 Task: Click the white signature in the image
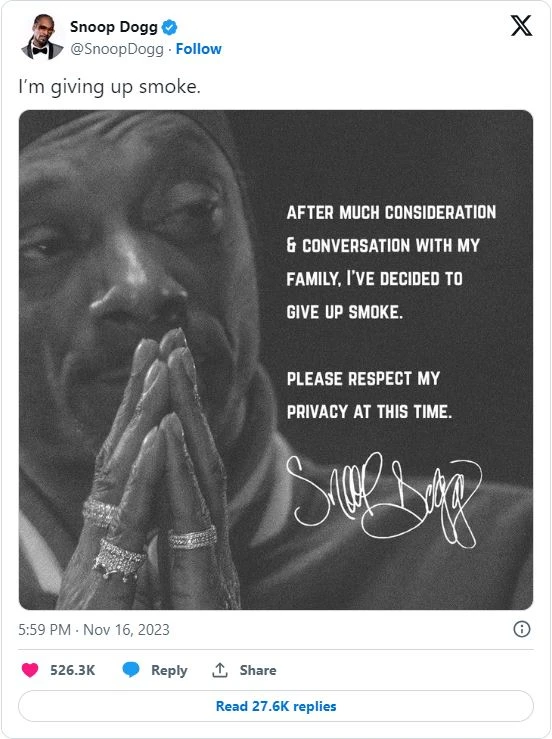tap(384, 501)
